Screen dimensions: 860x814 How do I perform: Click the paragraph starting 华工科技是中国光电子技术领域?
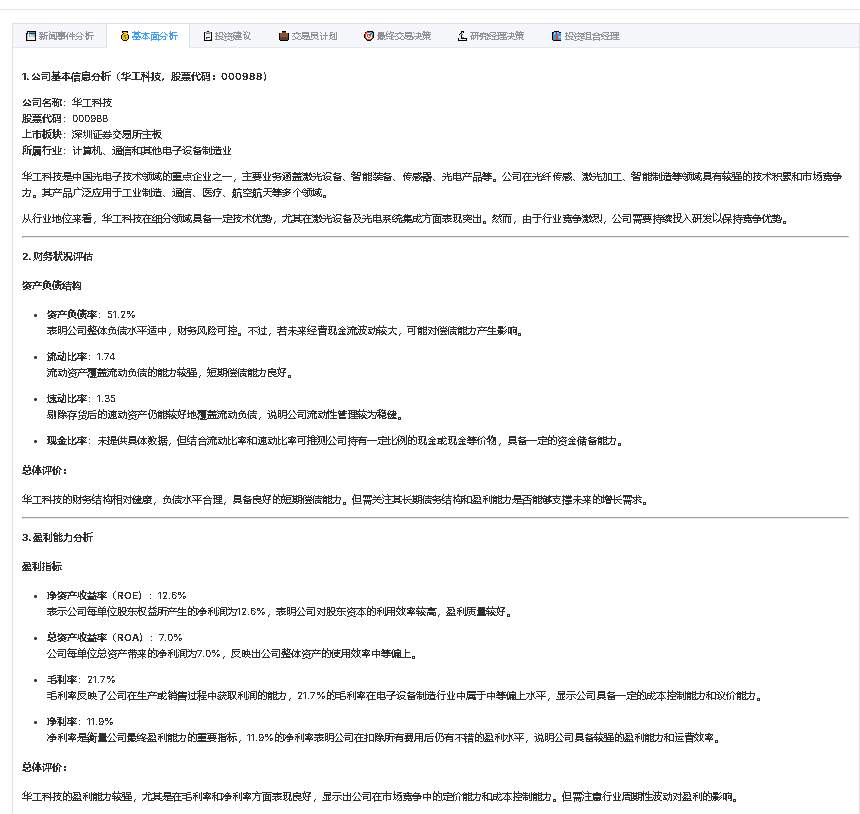click(x=432, y=185)
